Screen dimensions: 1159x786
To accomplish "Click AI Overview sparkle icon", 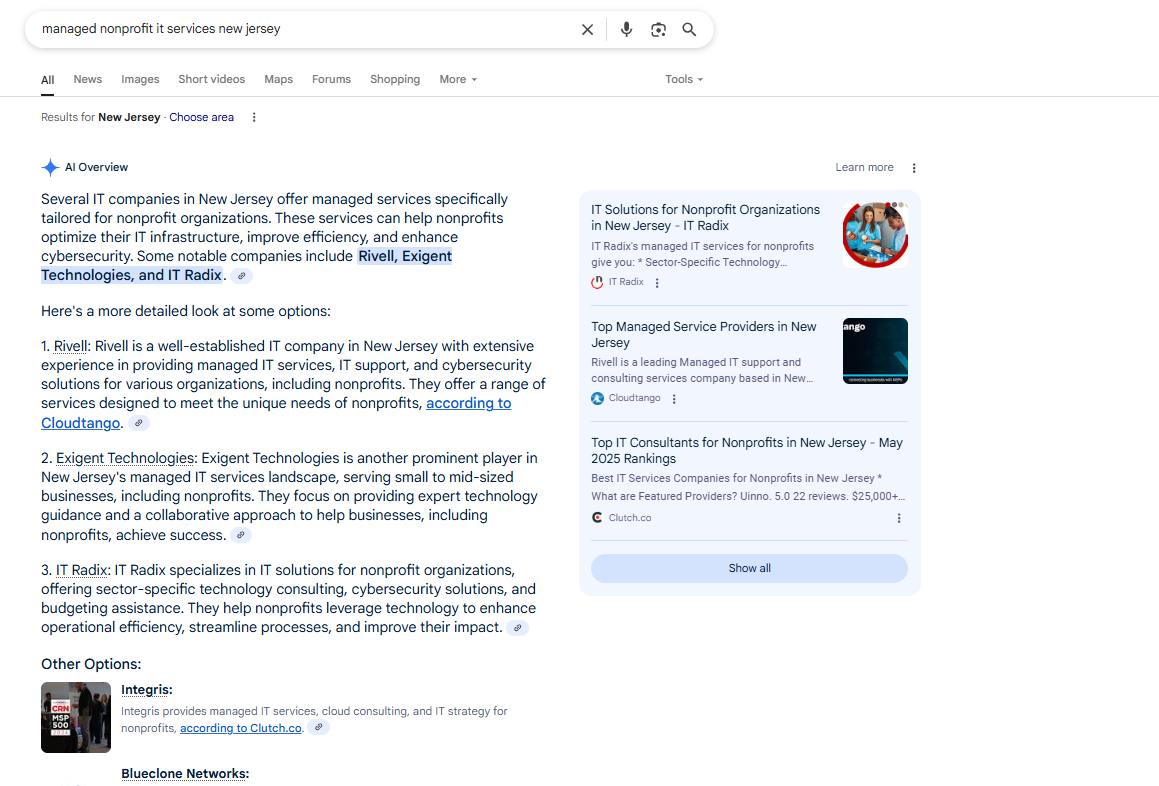I will pyautogui.click(x=50, y=168).
